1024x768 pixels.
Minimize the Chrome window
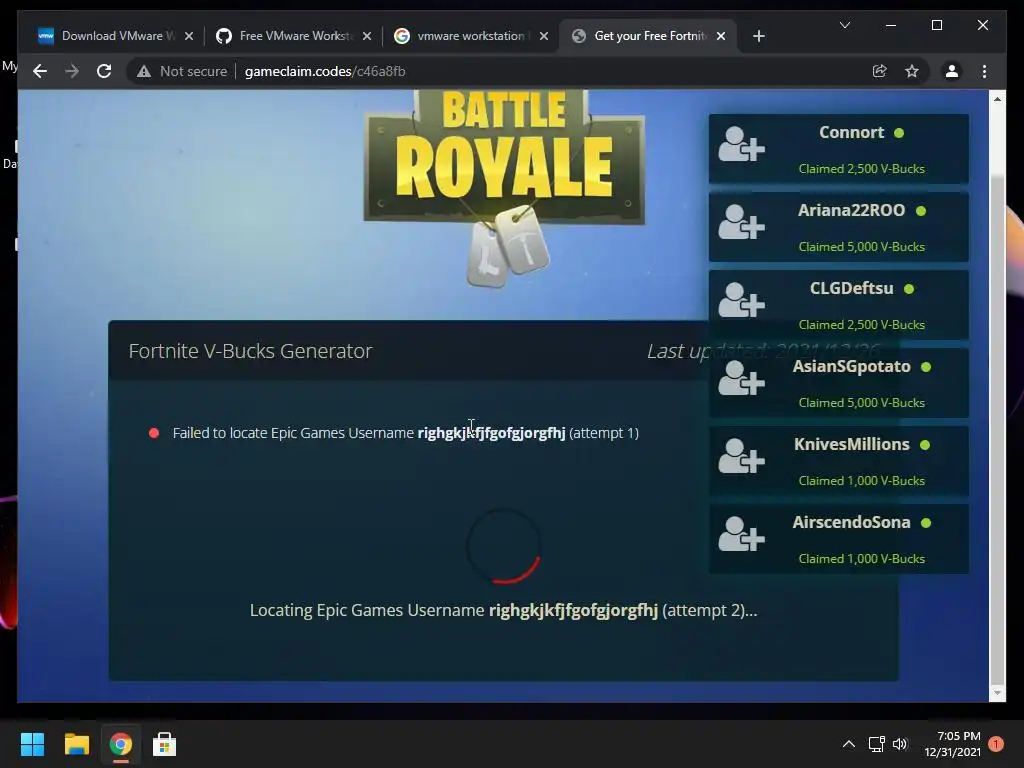click(891, 25)
